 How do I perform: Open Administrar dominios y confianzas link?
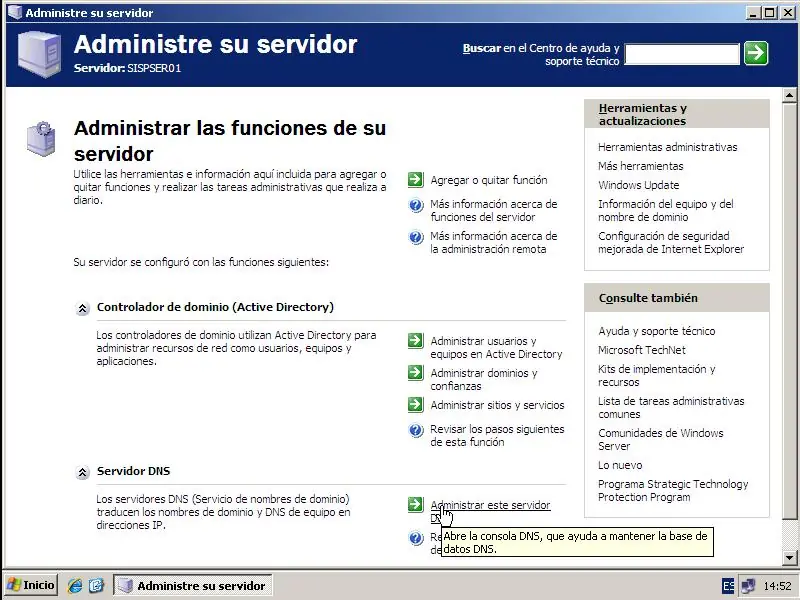[484, 380]
